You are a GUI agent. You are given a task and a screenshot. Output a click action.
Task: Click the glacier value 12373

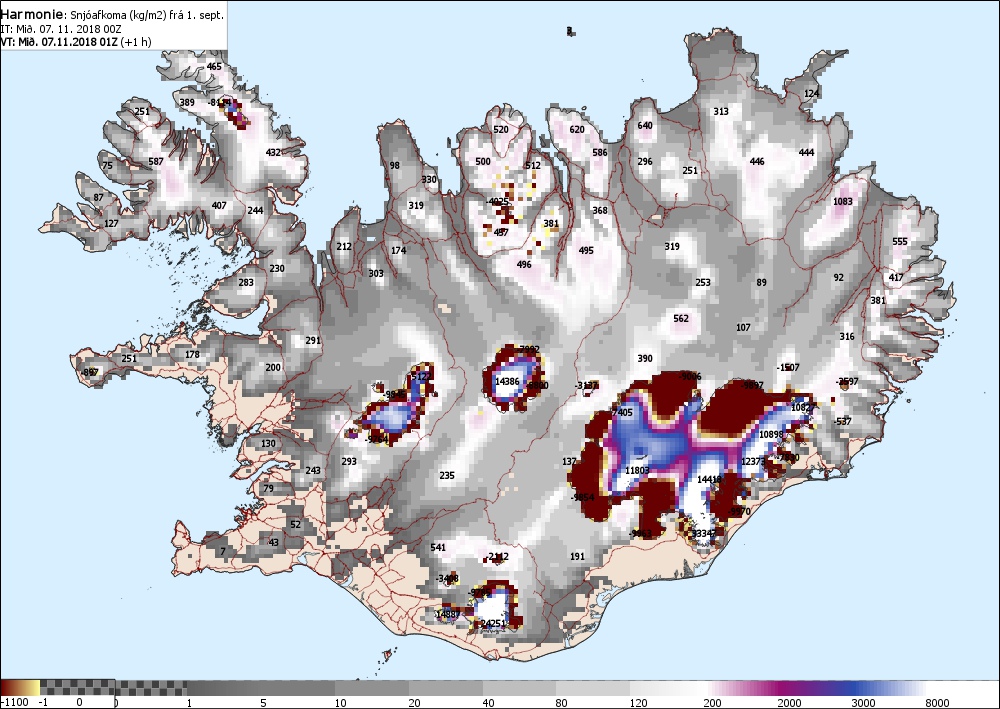(x=753, y=461)
